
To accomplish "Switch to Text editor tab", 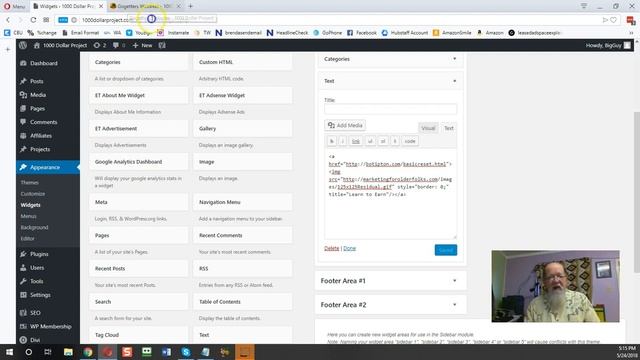I will [x=449, y=128].
